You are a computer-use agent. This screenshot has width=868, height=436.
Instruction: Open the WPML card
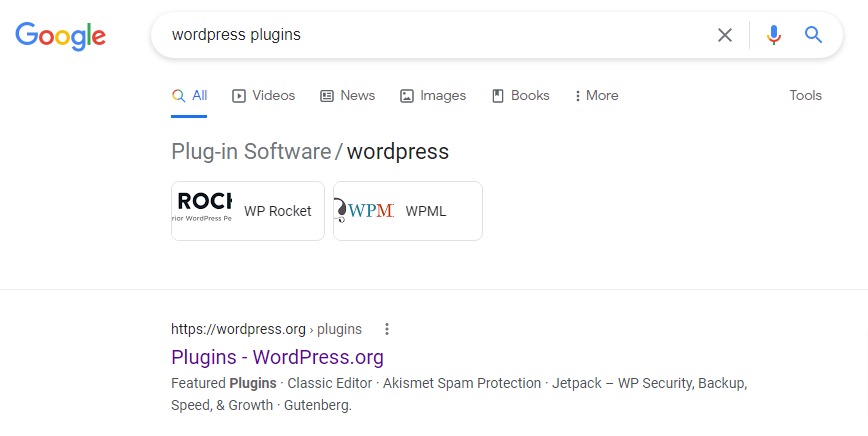(408, 211)
